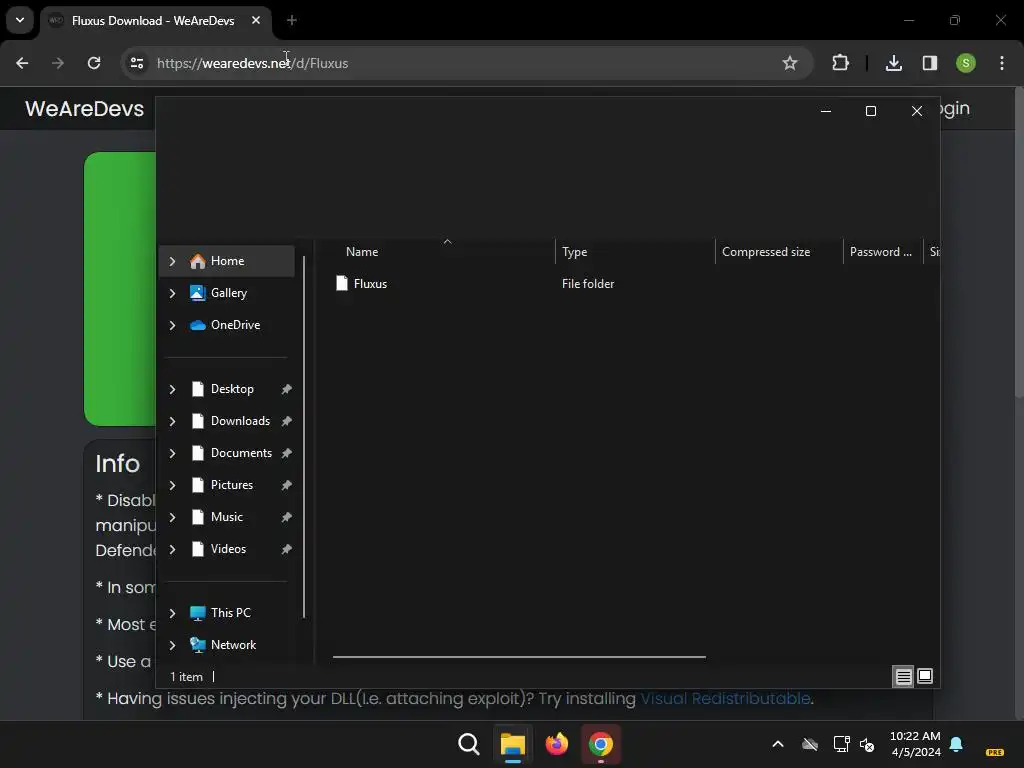Reload the WeAreDevs page

pyautogui.click(x=94, y=63)
